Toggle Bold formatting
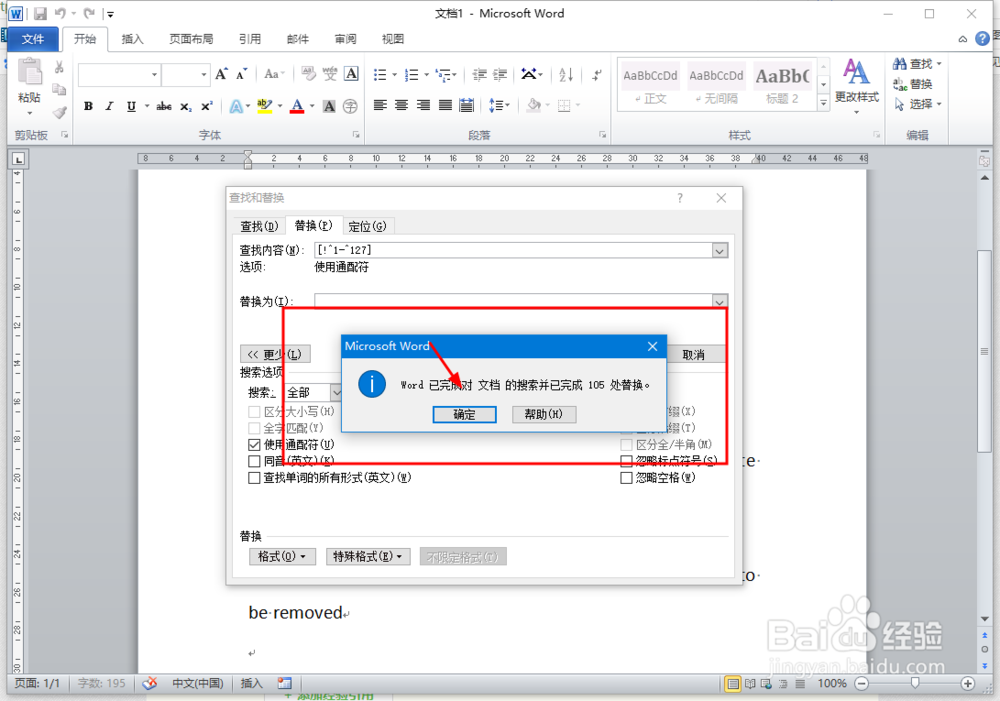This screenshot has height=701, width=1000. [89, 107]
